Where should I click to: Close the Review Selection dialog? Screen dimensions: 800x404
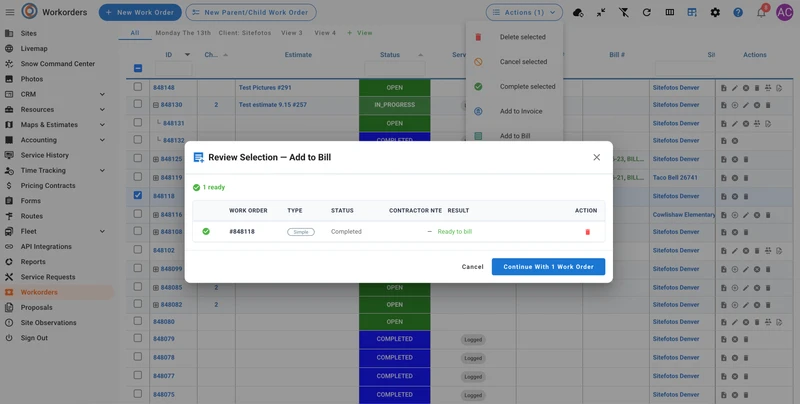tap(596, 157)
